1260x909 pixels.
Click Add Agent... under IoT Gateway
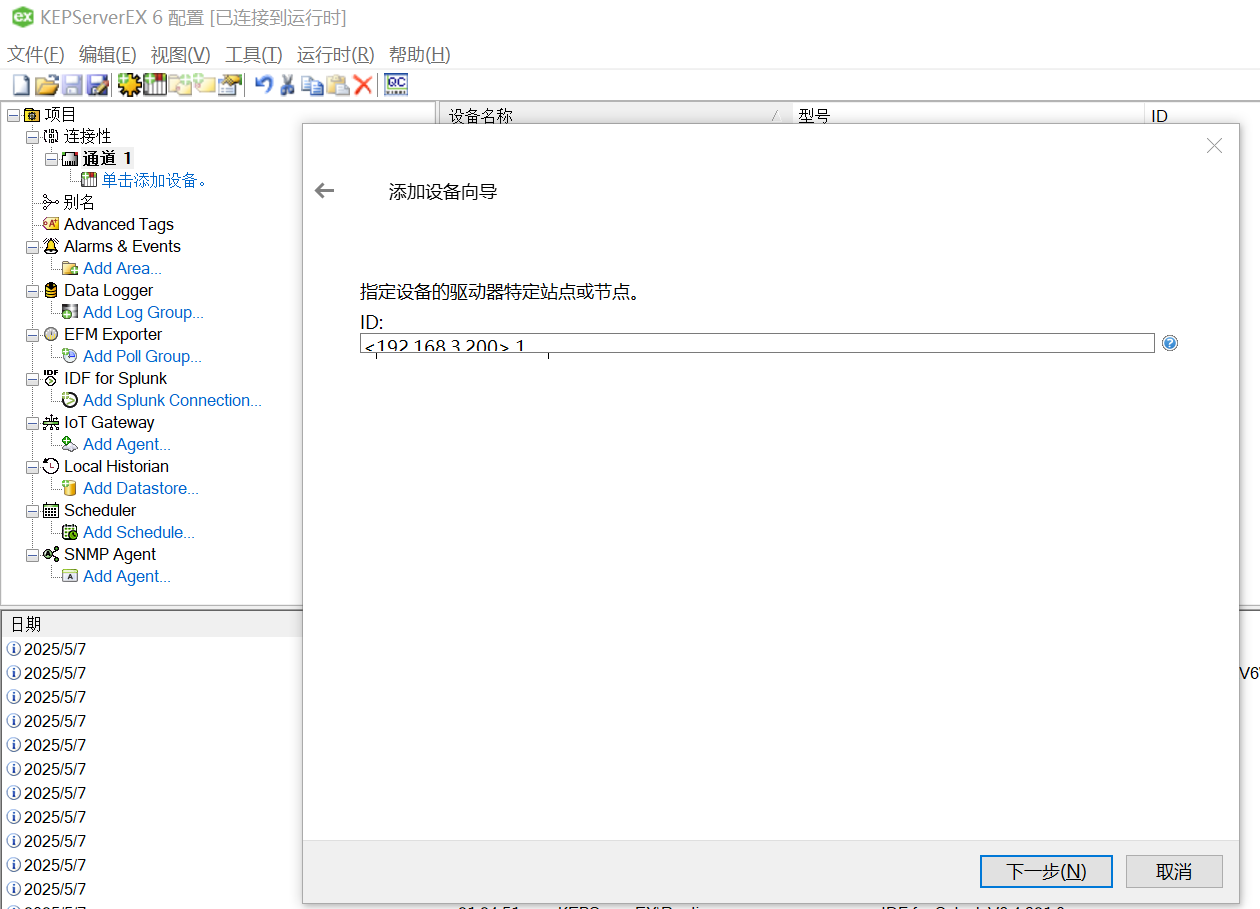[x=127, y=444]
